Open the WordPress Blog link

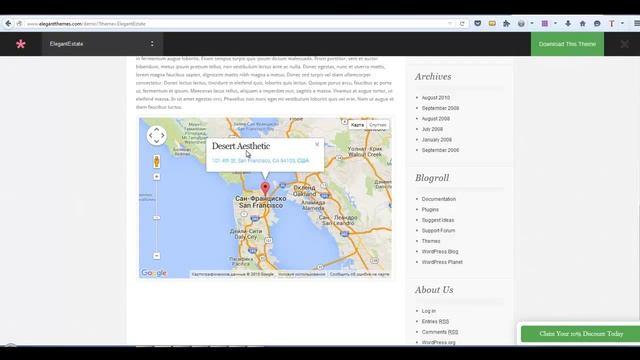click(440, 252)
